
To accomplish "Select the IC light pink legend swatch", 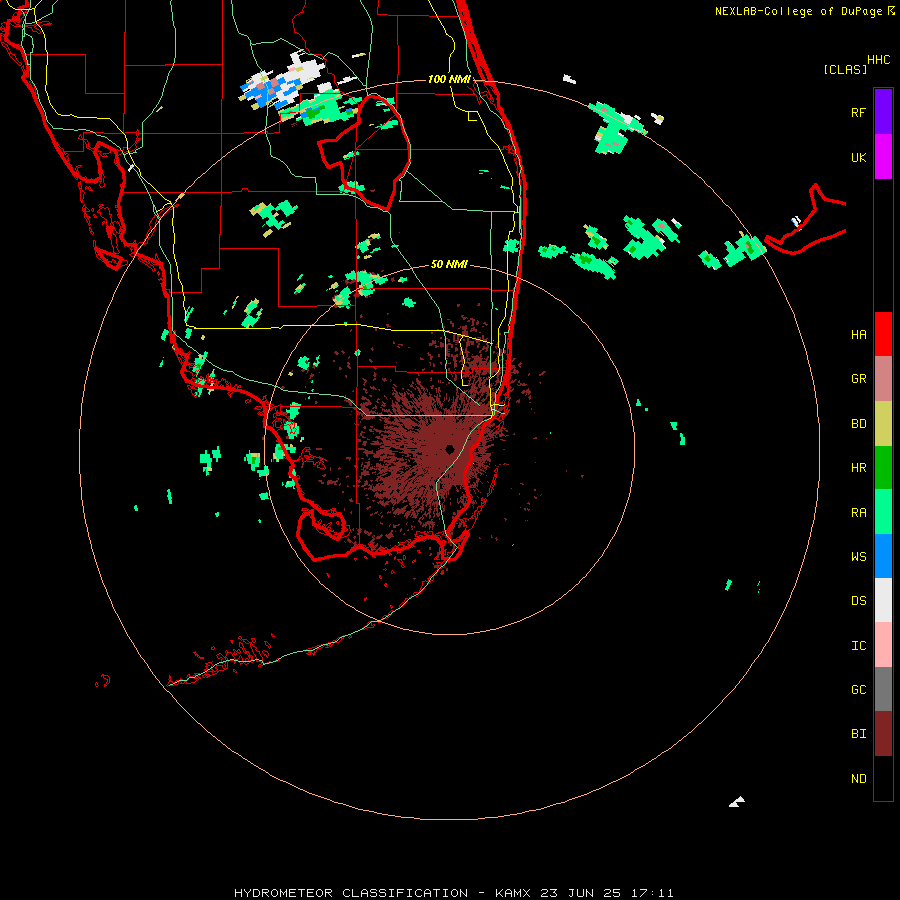I will (883, 645).
